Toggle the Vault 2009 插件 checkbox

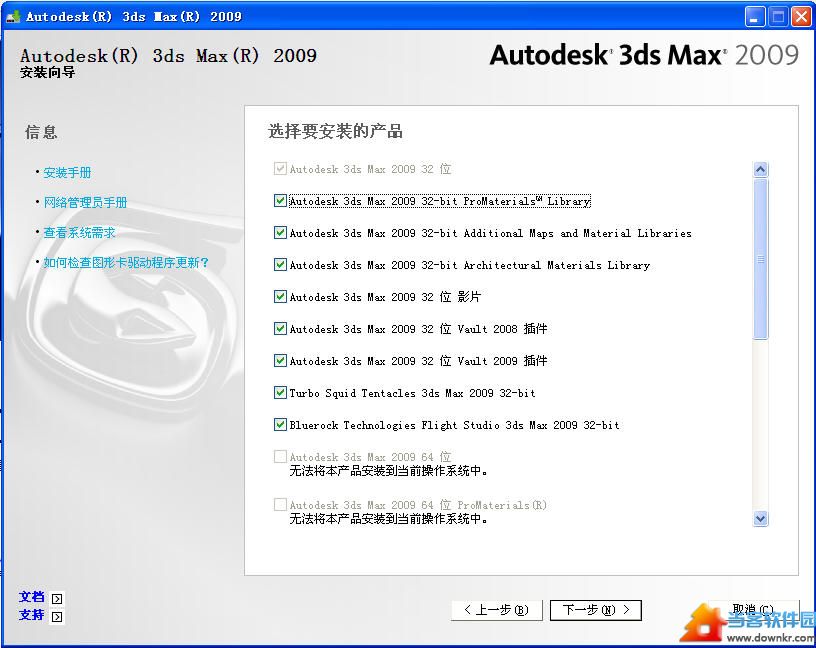point(280,360)
